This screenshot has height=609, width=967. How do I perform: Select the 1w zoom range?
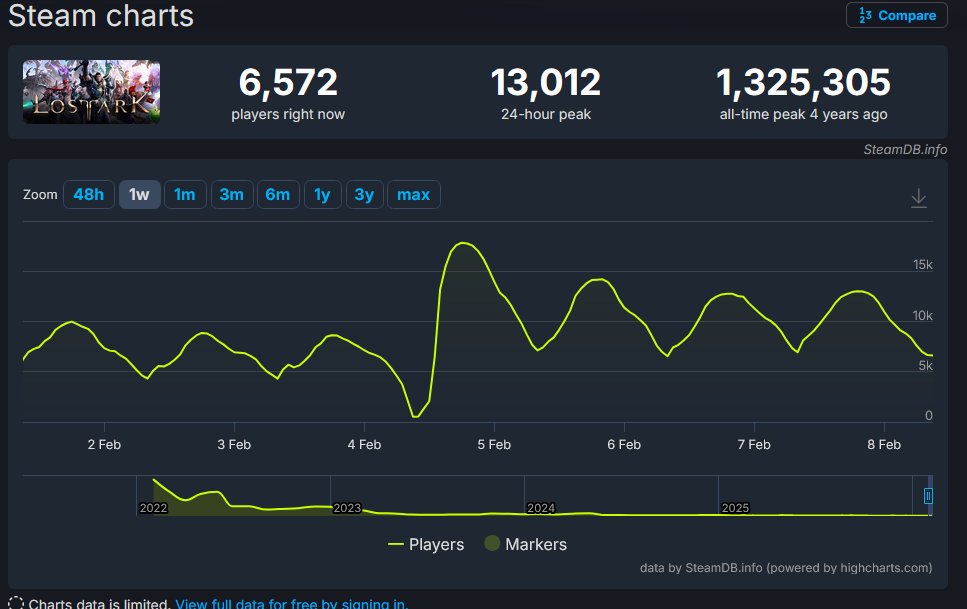[x=139, y=194]
